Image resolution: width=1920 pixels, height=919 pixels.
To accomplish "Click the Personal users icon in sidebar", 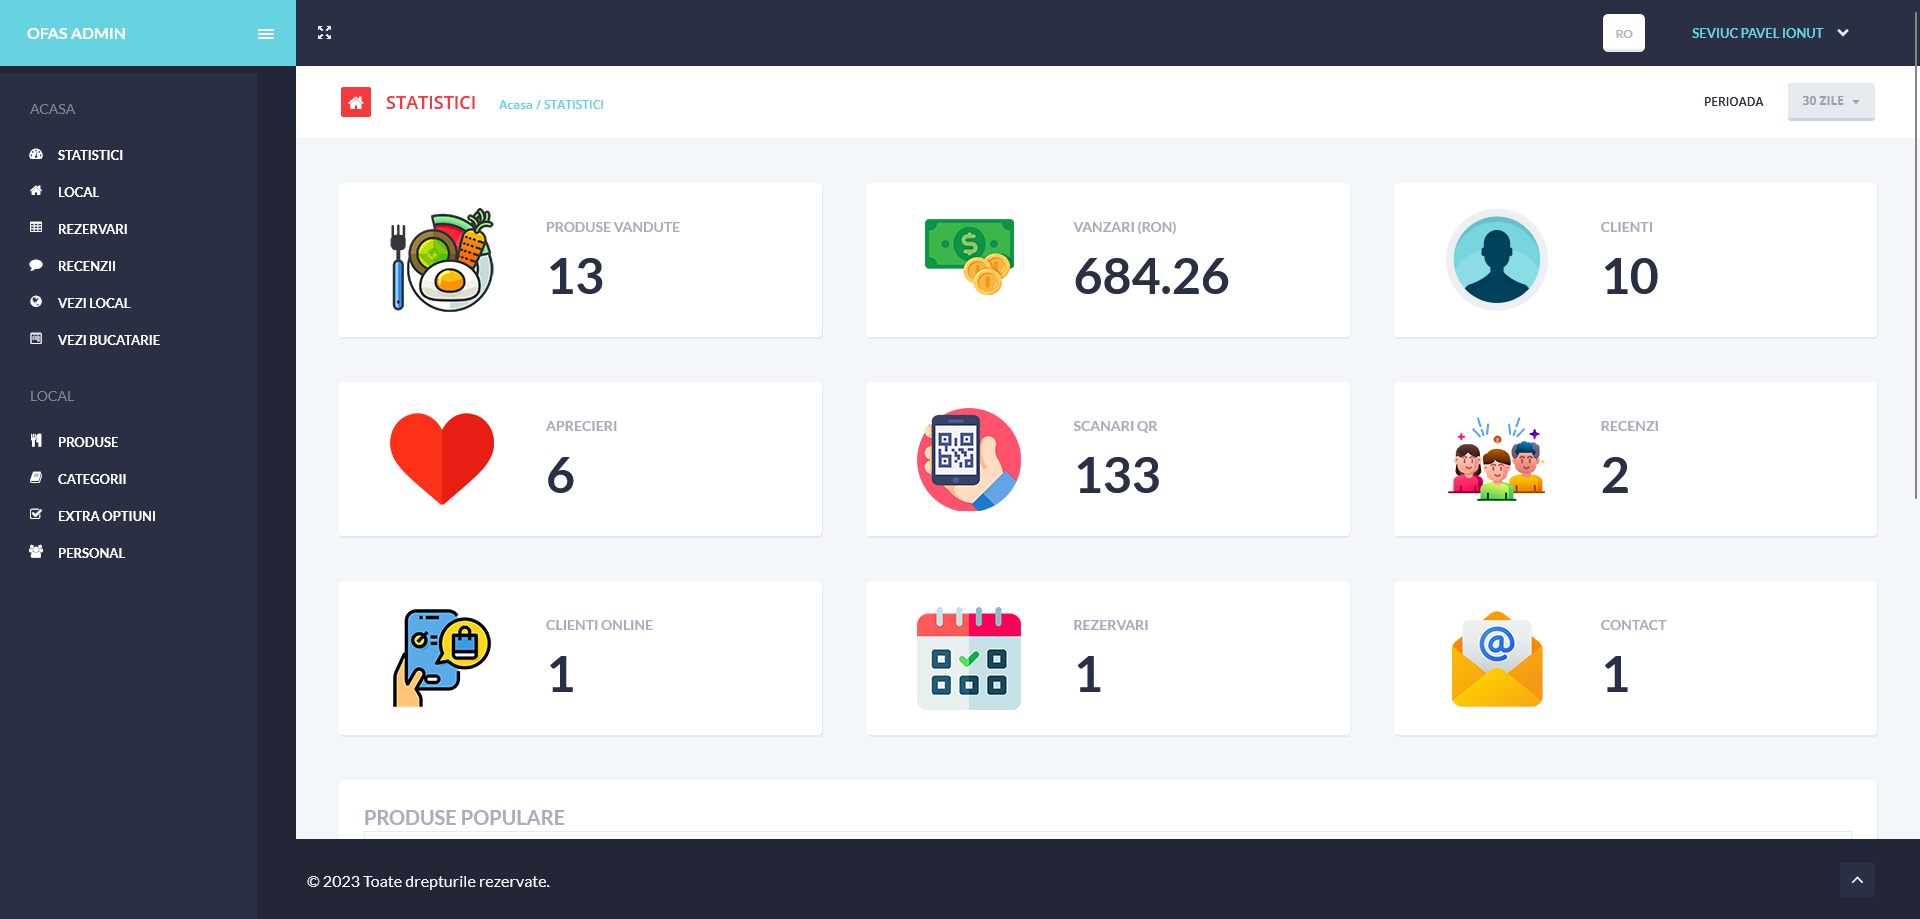I will 36,552.
